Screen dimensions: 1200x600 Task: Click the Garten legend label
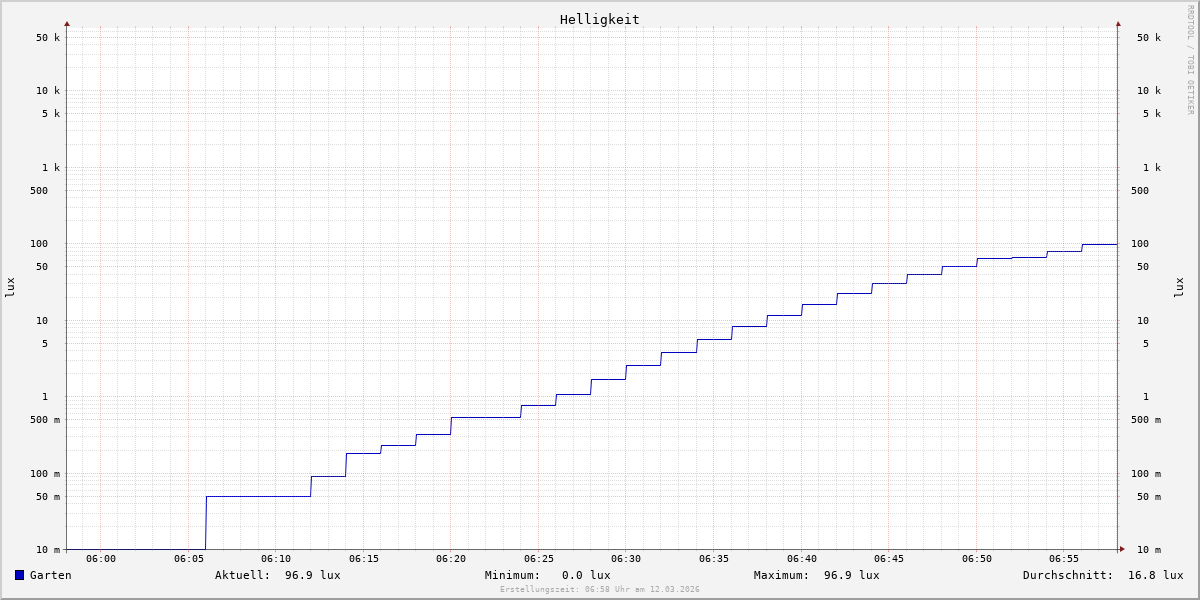point(50,575)
